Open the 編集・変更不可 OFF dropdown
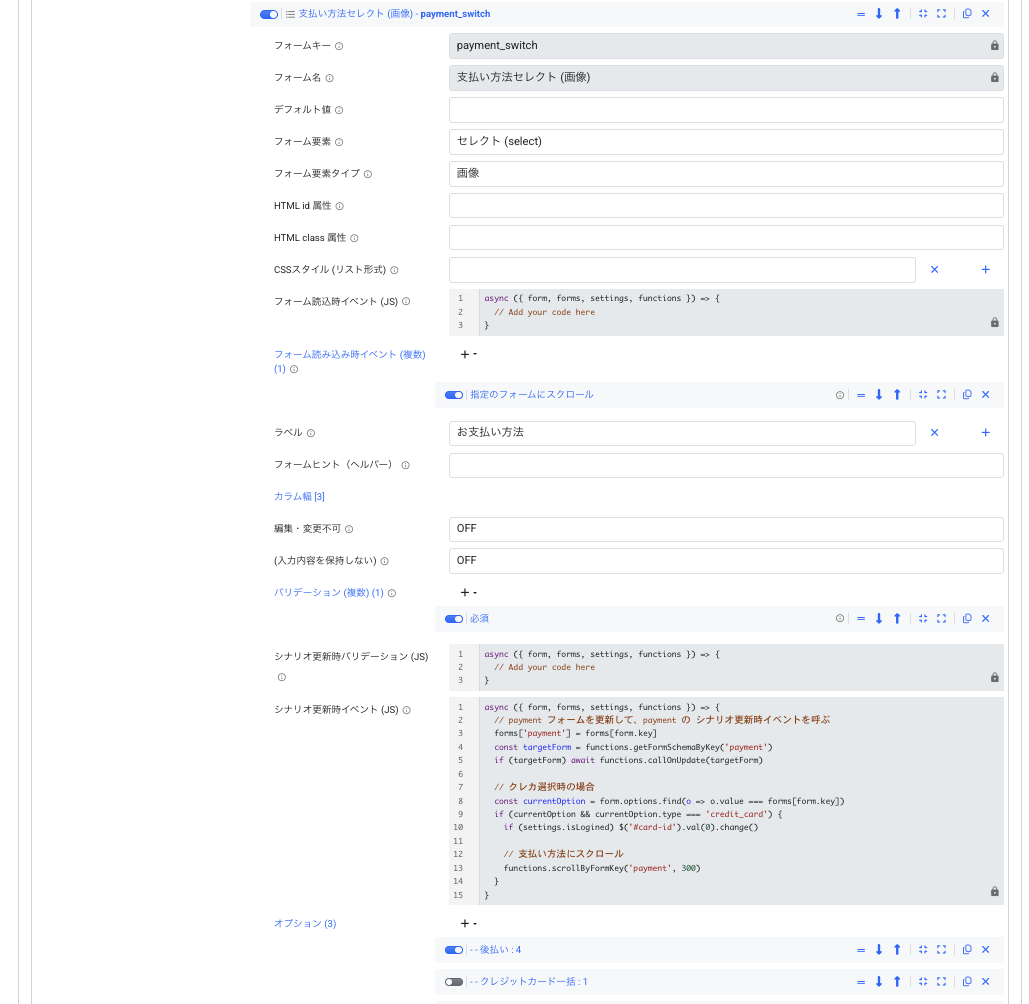 pyautogui.click(x=726, y=529)
